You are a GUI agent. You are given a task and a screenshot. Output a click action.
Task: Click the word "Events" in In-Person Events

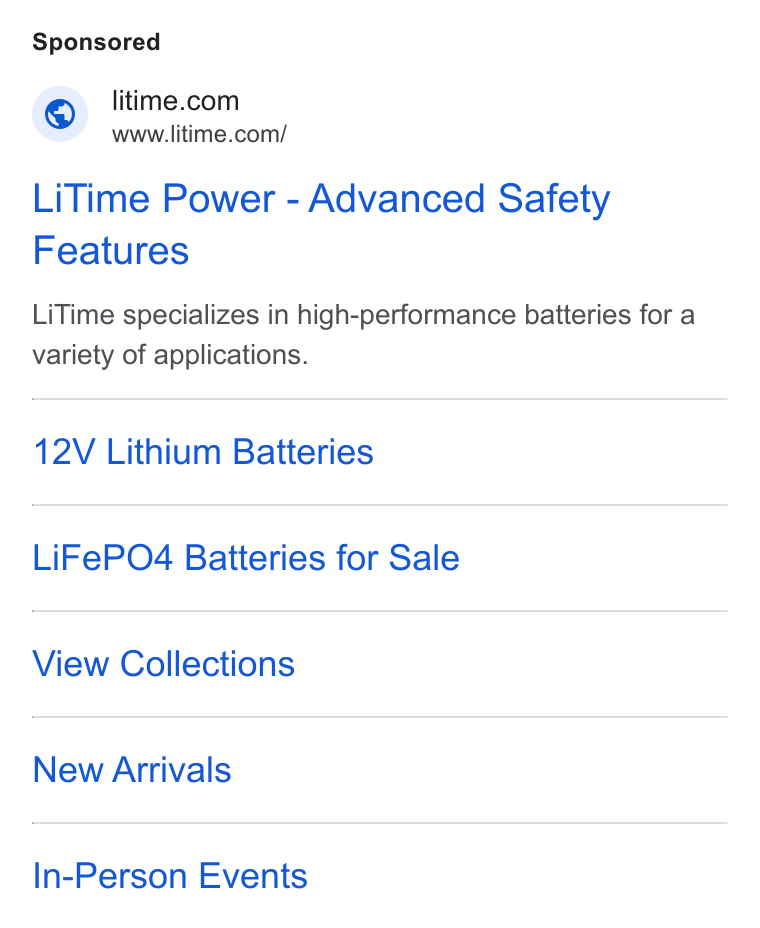click(253, 876)
